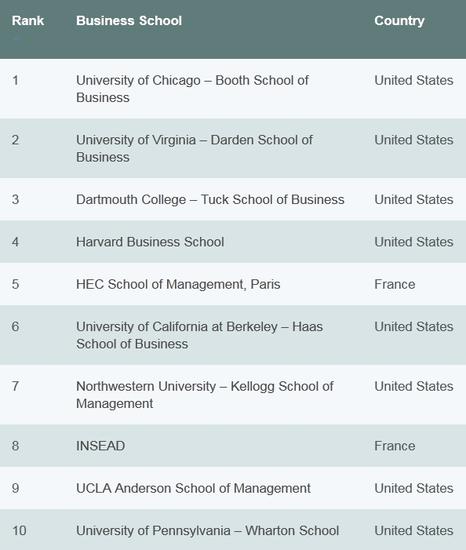The image size is (466, 550).
Task: Select University of Chicago Booth School entry
Action: (193, 89)
